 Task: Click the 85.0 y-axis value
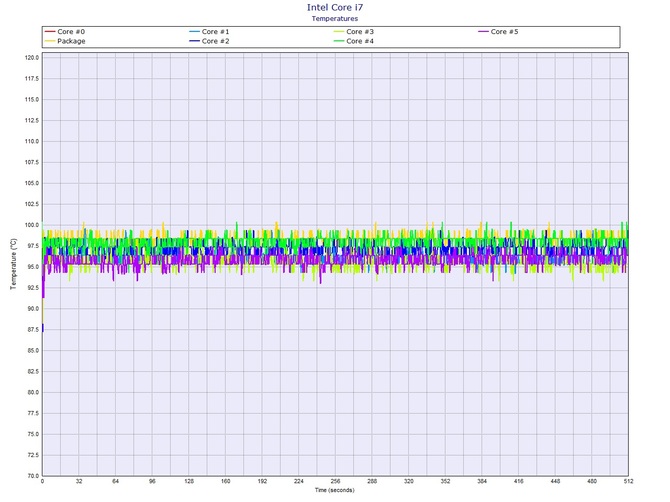point(32,350)
